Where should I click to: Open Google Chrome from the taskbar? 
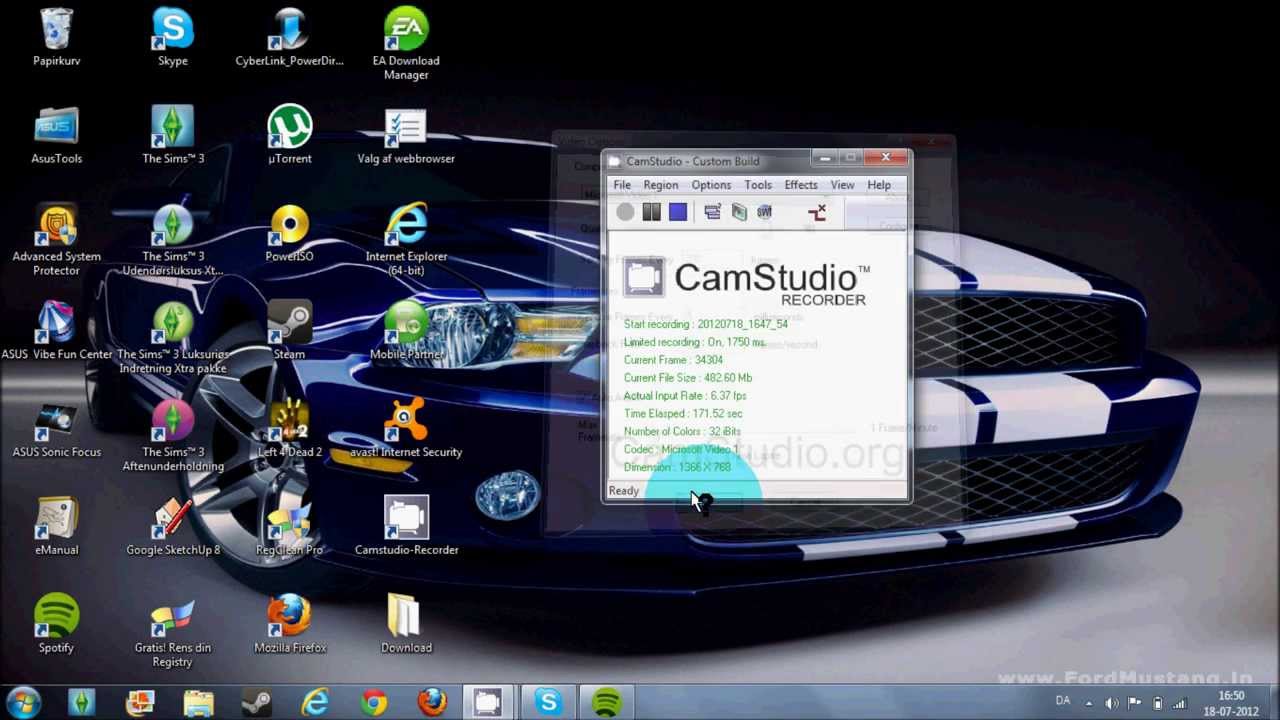[374, 703]
